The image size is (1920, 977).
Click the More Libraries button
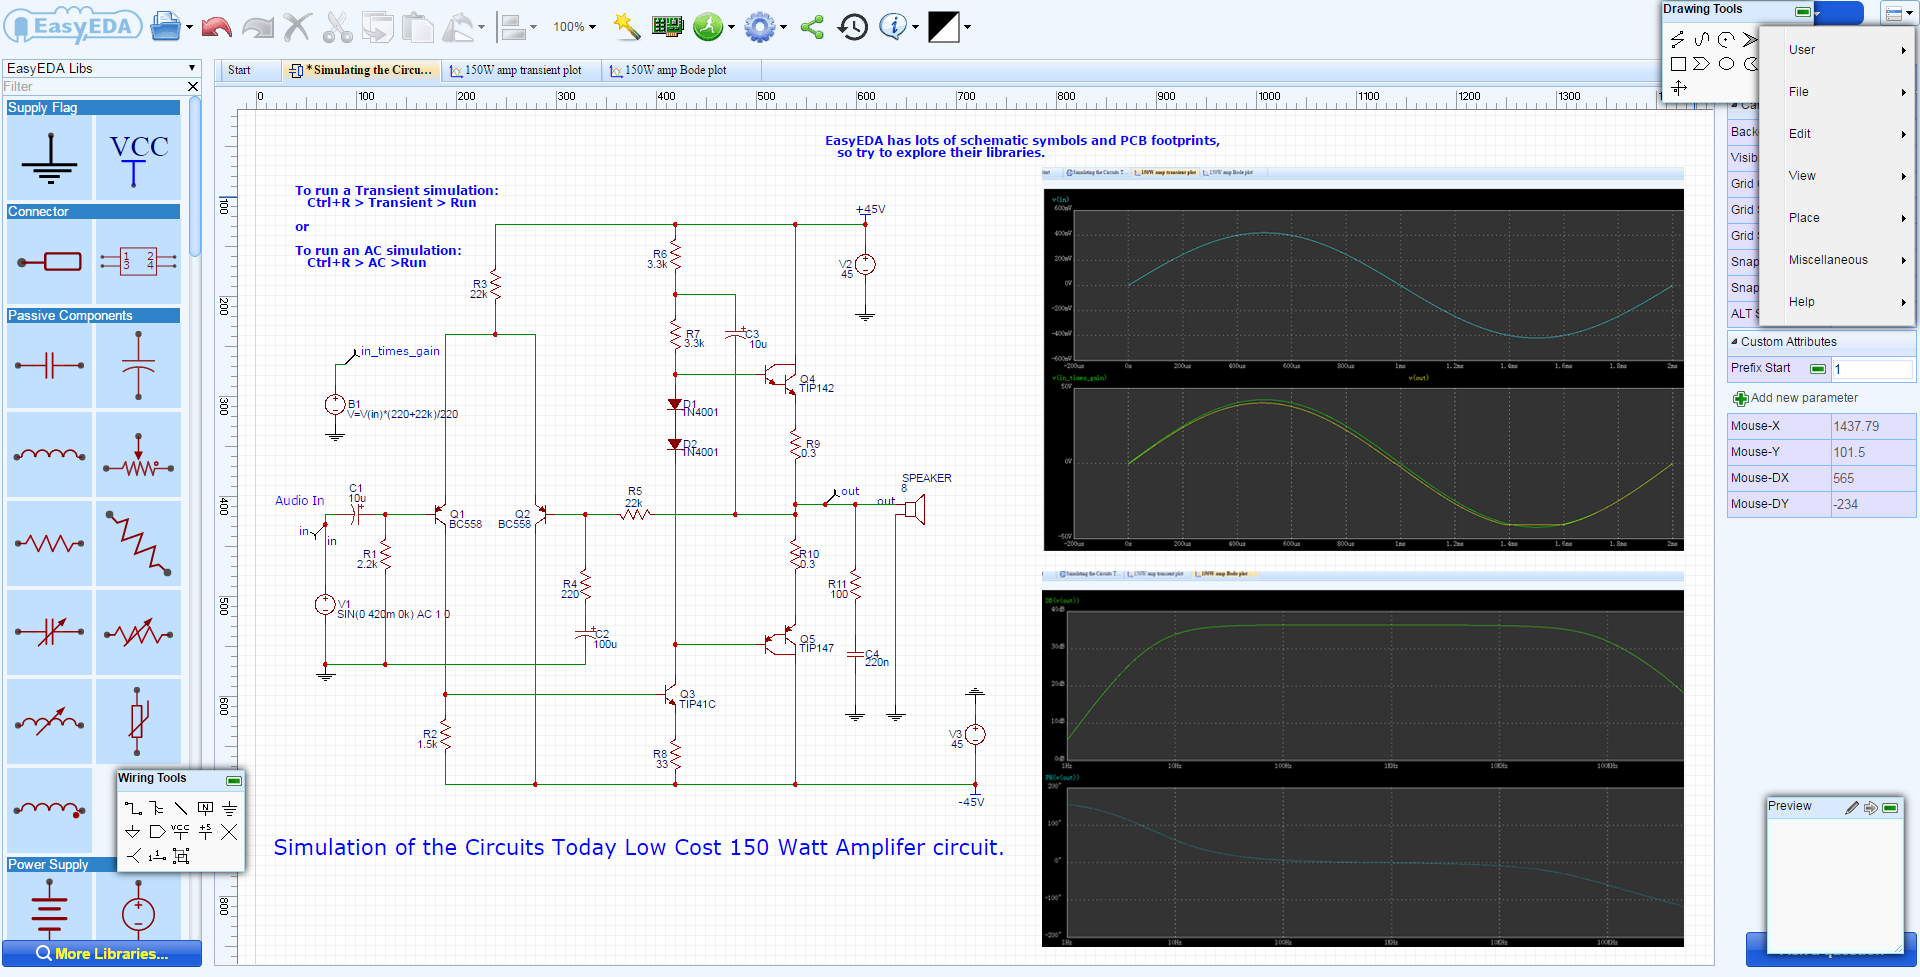(x=101, y=953)
